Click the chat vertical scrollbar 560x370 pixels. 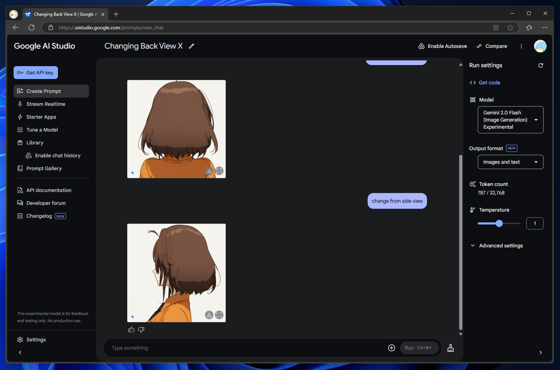pos(460,242)
